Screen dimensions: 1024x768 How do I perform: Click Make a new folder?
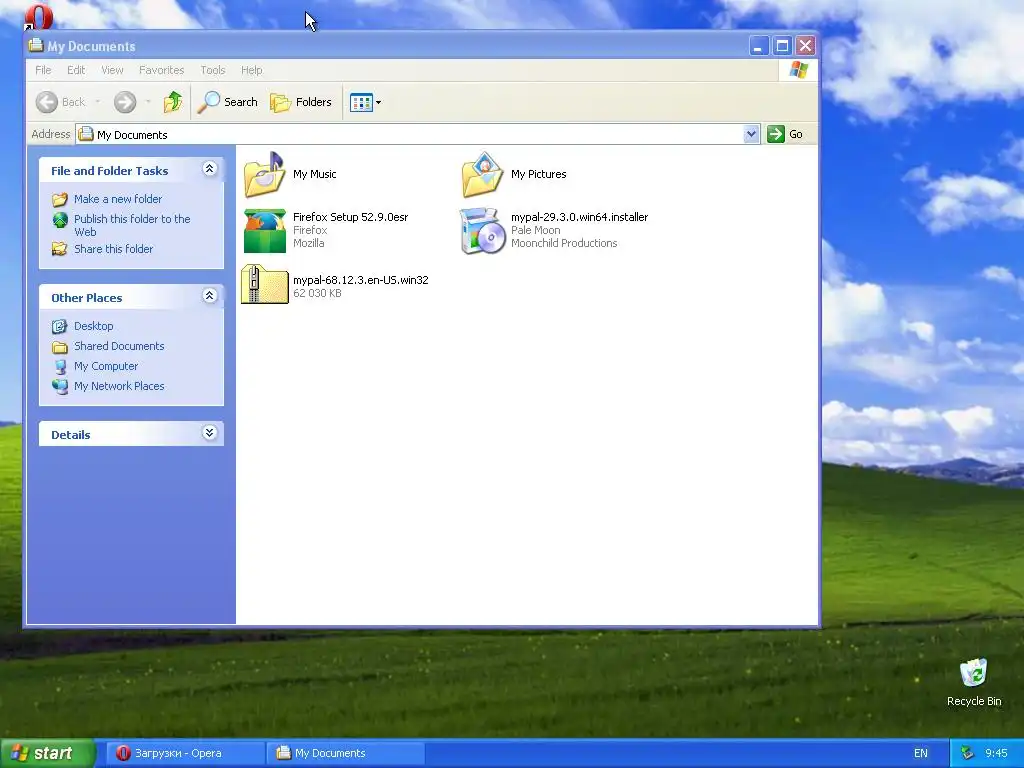[118, 199]
